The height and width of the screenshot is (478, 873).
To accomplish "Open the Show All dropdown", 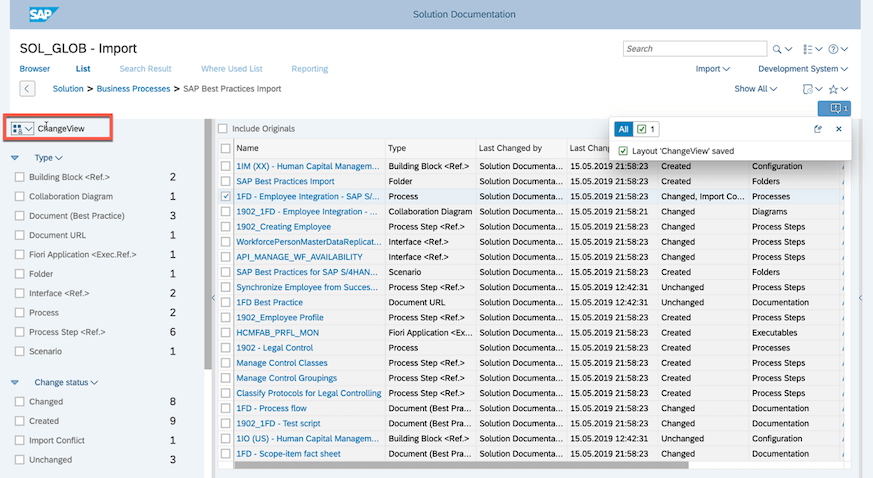I will click(756, 89).
